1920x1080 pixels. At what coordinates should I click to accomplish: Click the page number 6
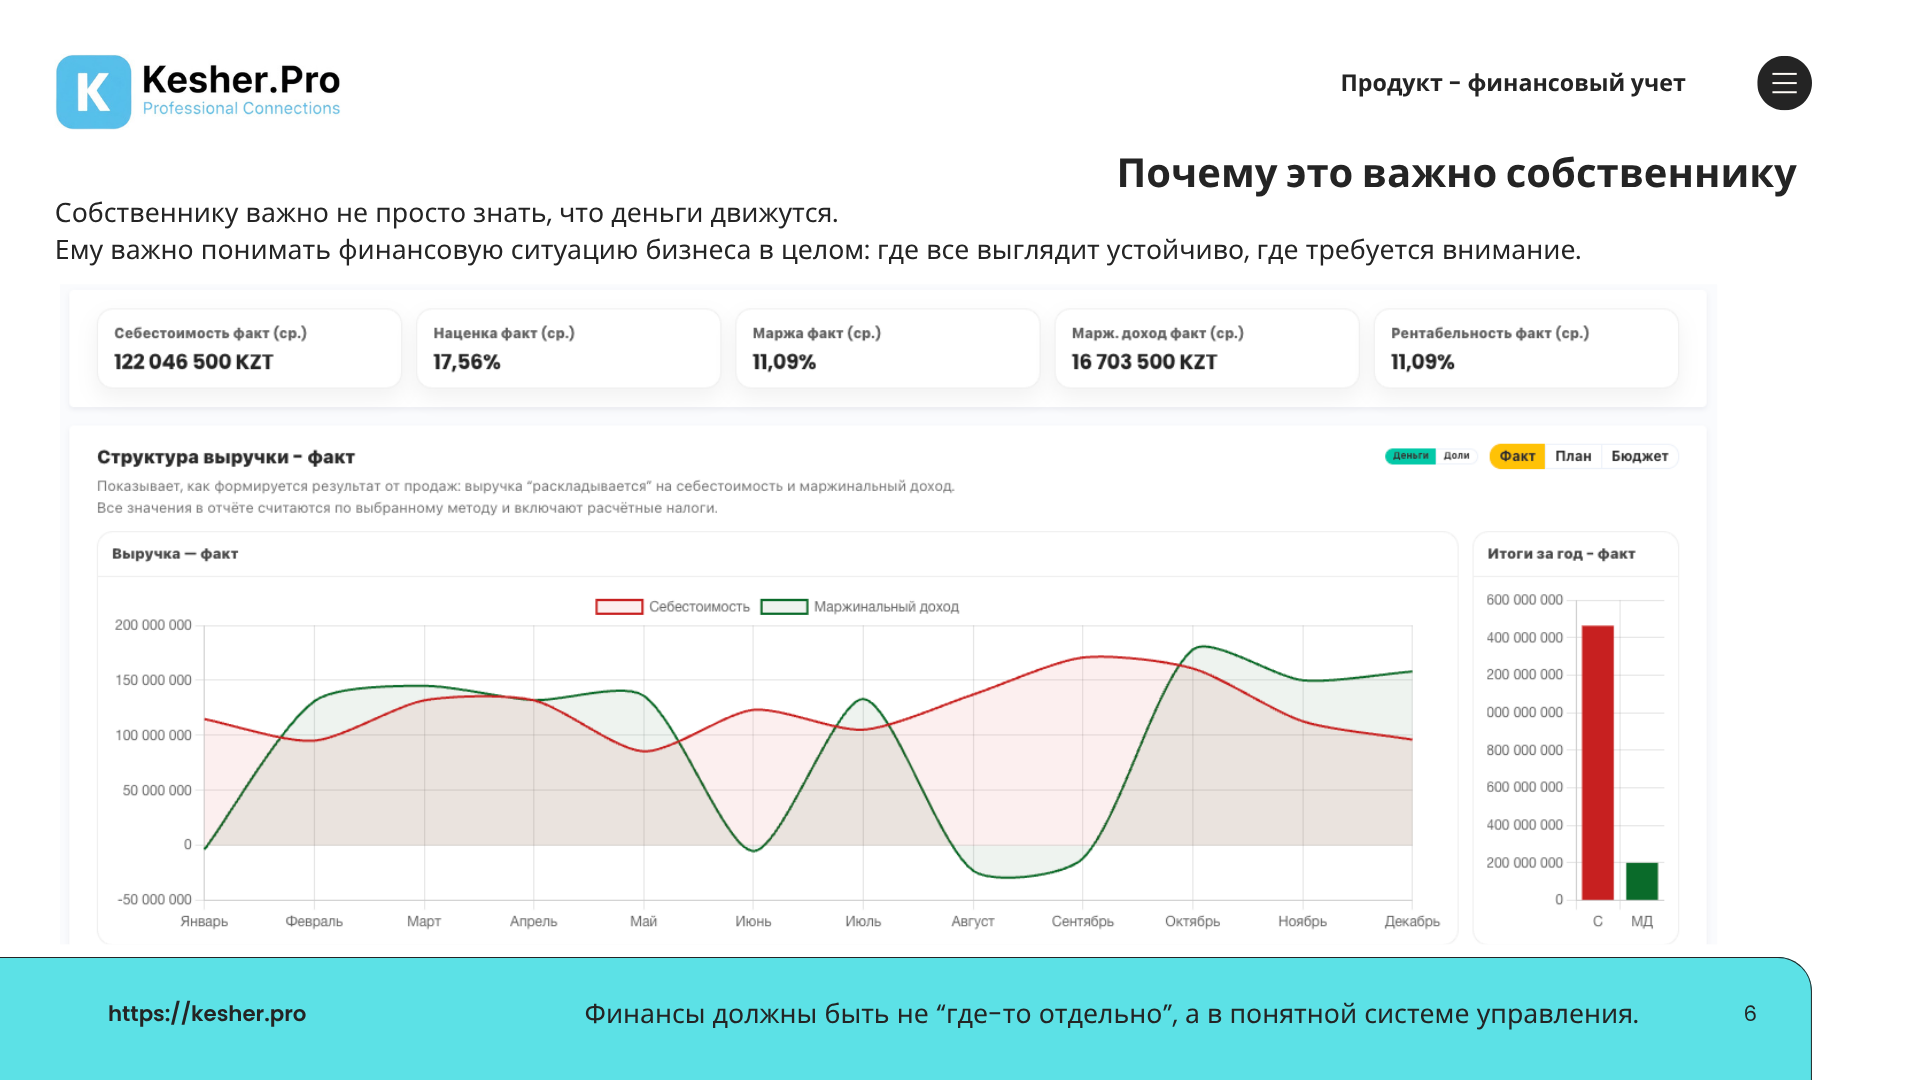tap(1750, 1013)
